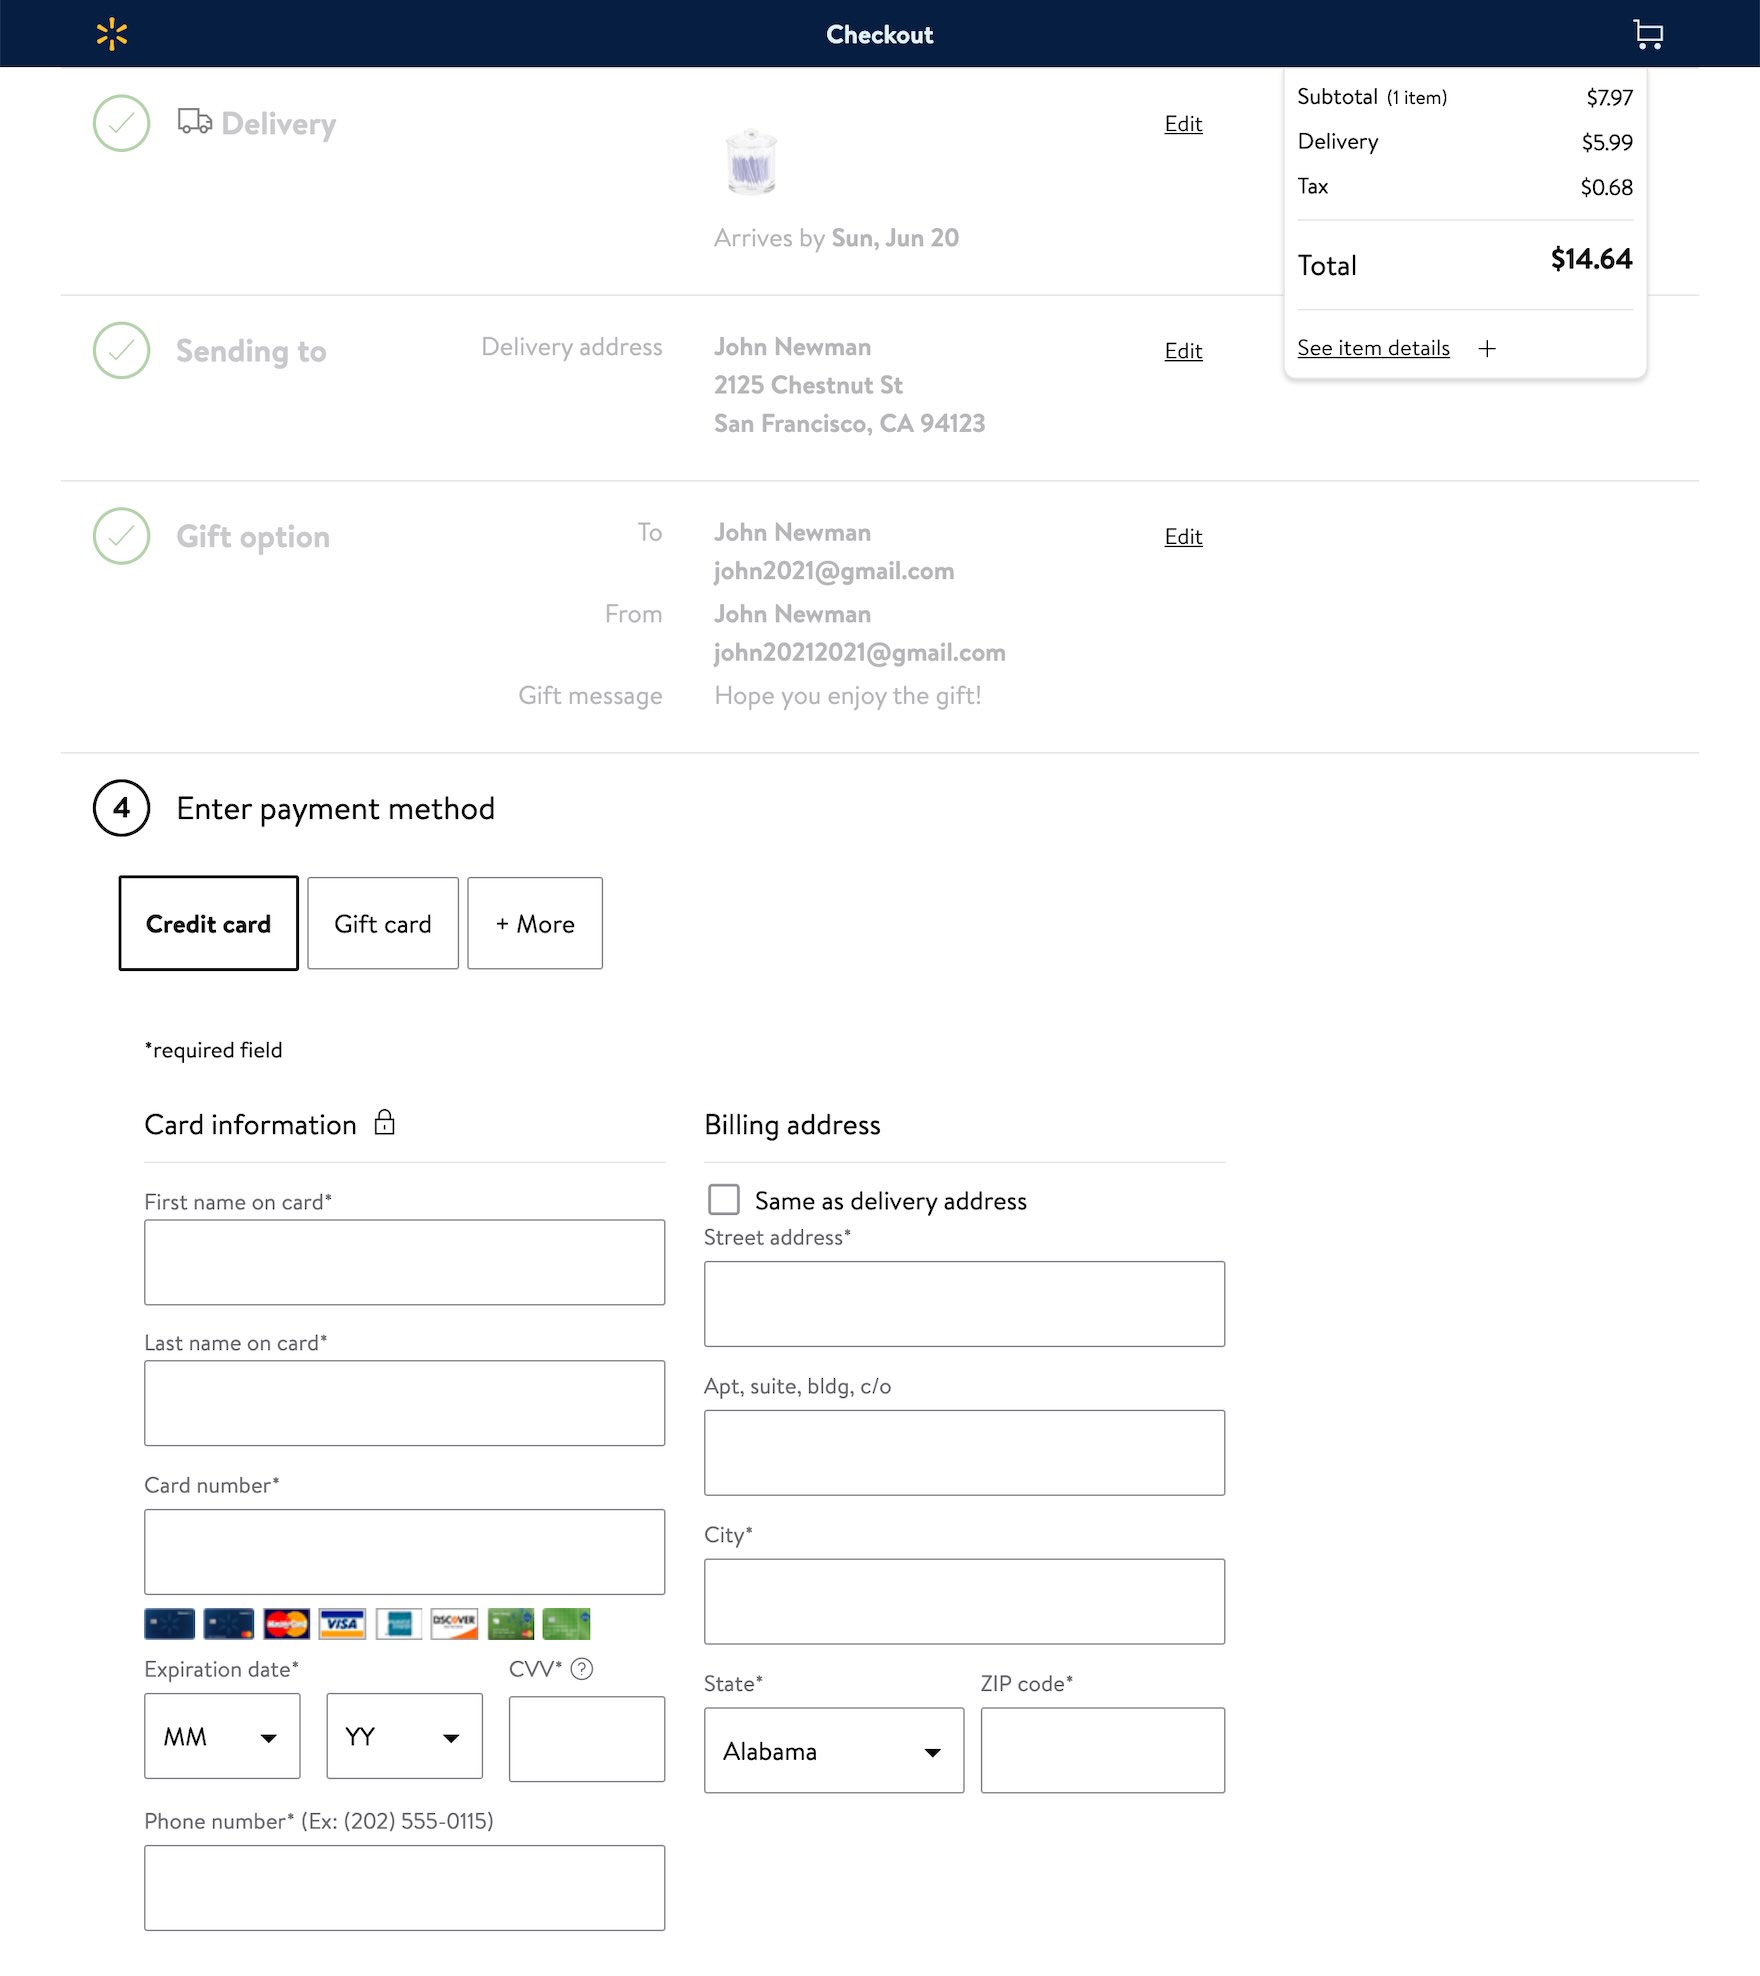Click the CVV help question mark
Image resolution: width=1760 pixels, height=1976 pixels.
(582, 1668)
